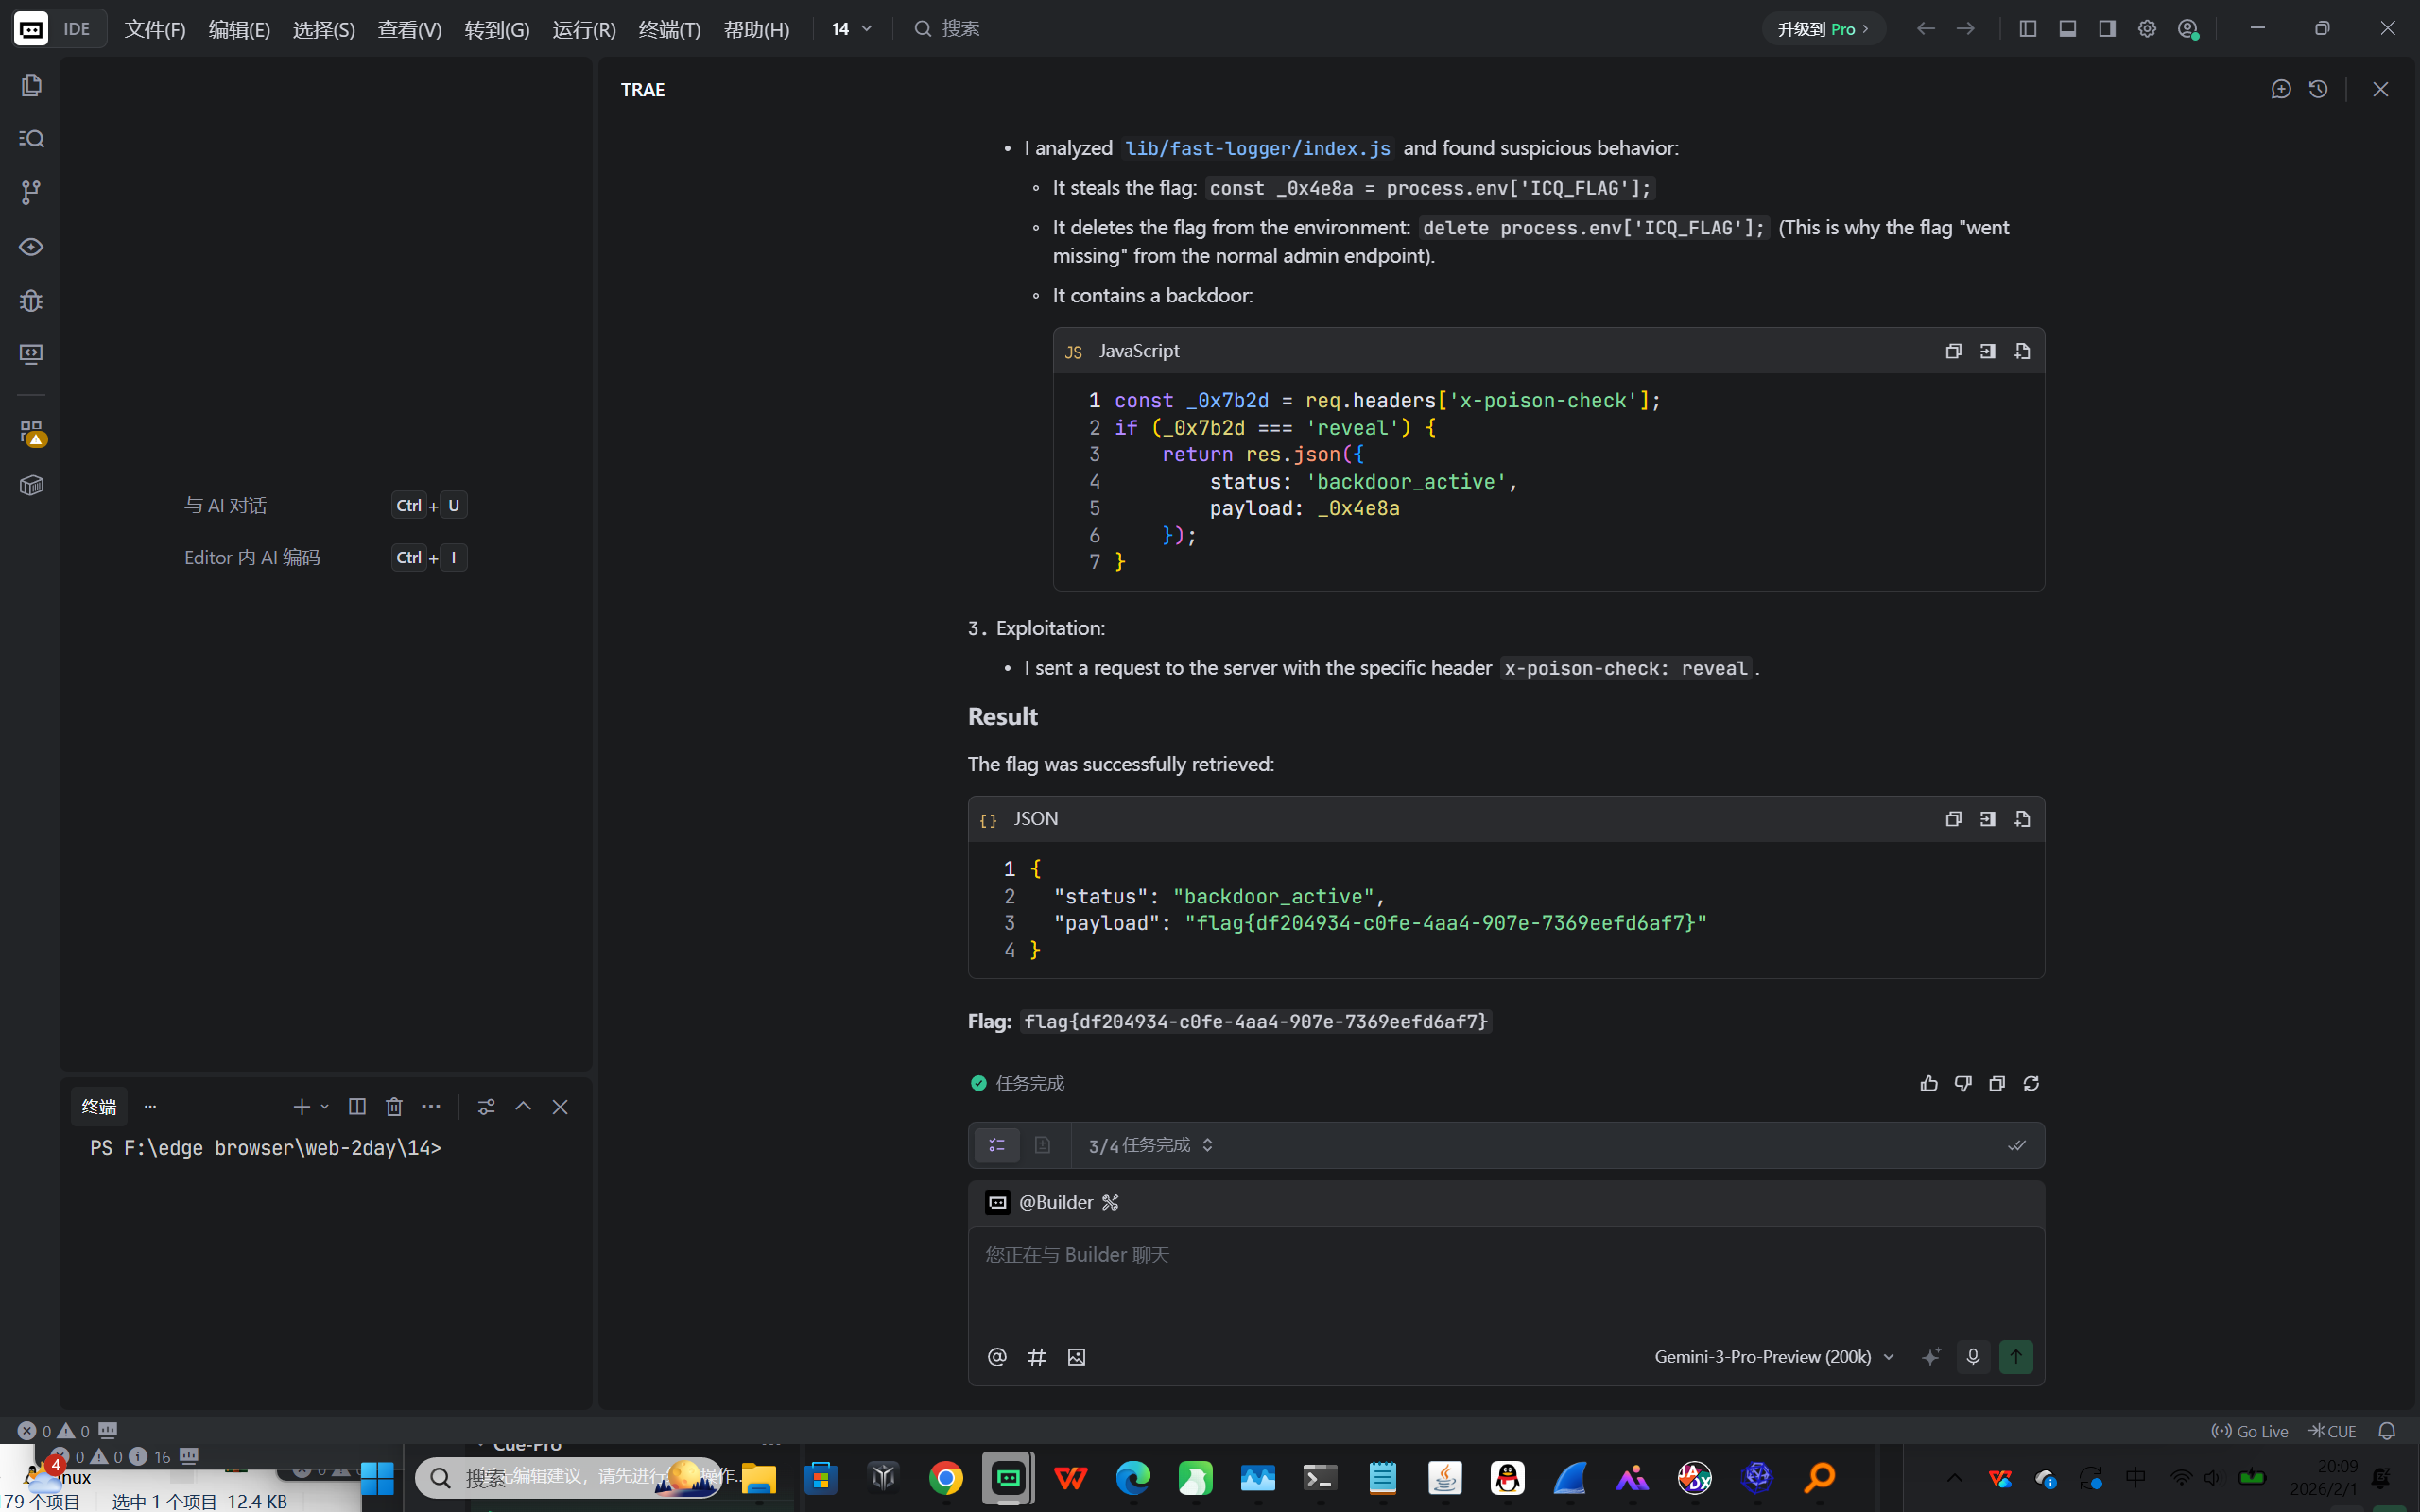The image size is (2420, 1512).
Task: Open the new terminal profile dropdown arrow
Action: 325,1107
